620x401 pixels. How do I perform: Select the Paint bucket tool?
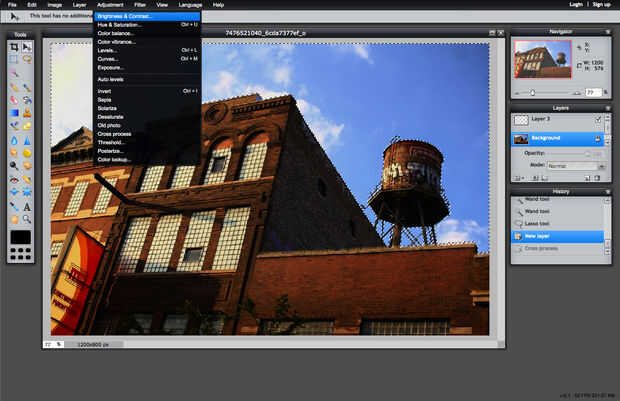tap(27, 100)
